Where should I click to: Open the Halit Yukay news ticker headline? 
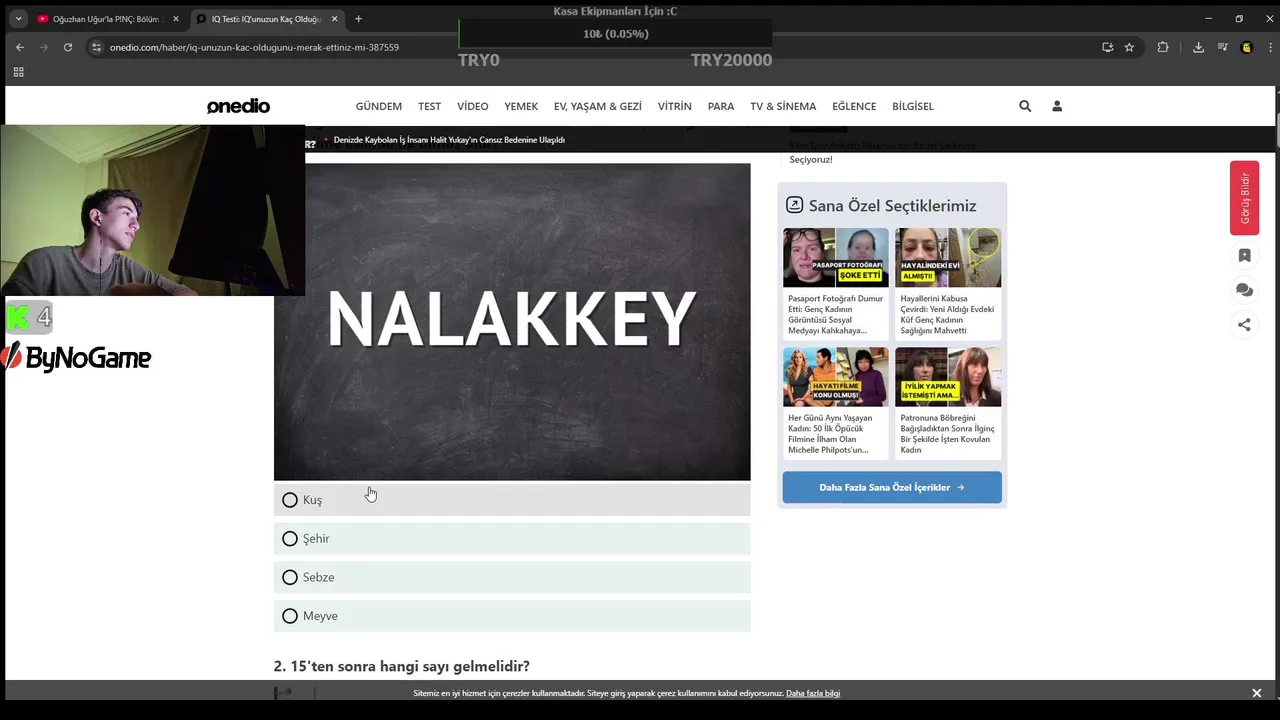click(449, 140)
